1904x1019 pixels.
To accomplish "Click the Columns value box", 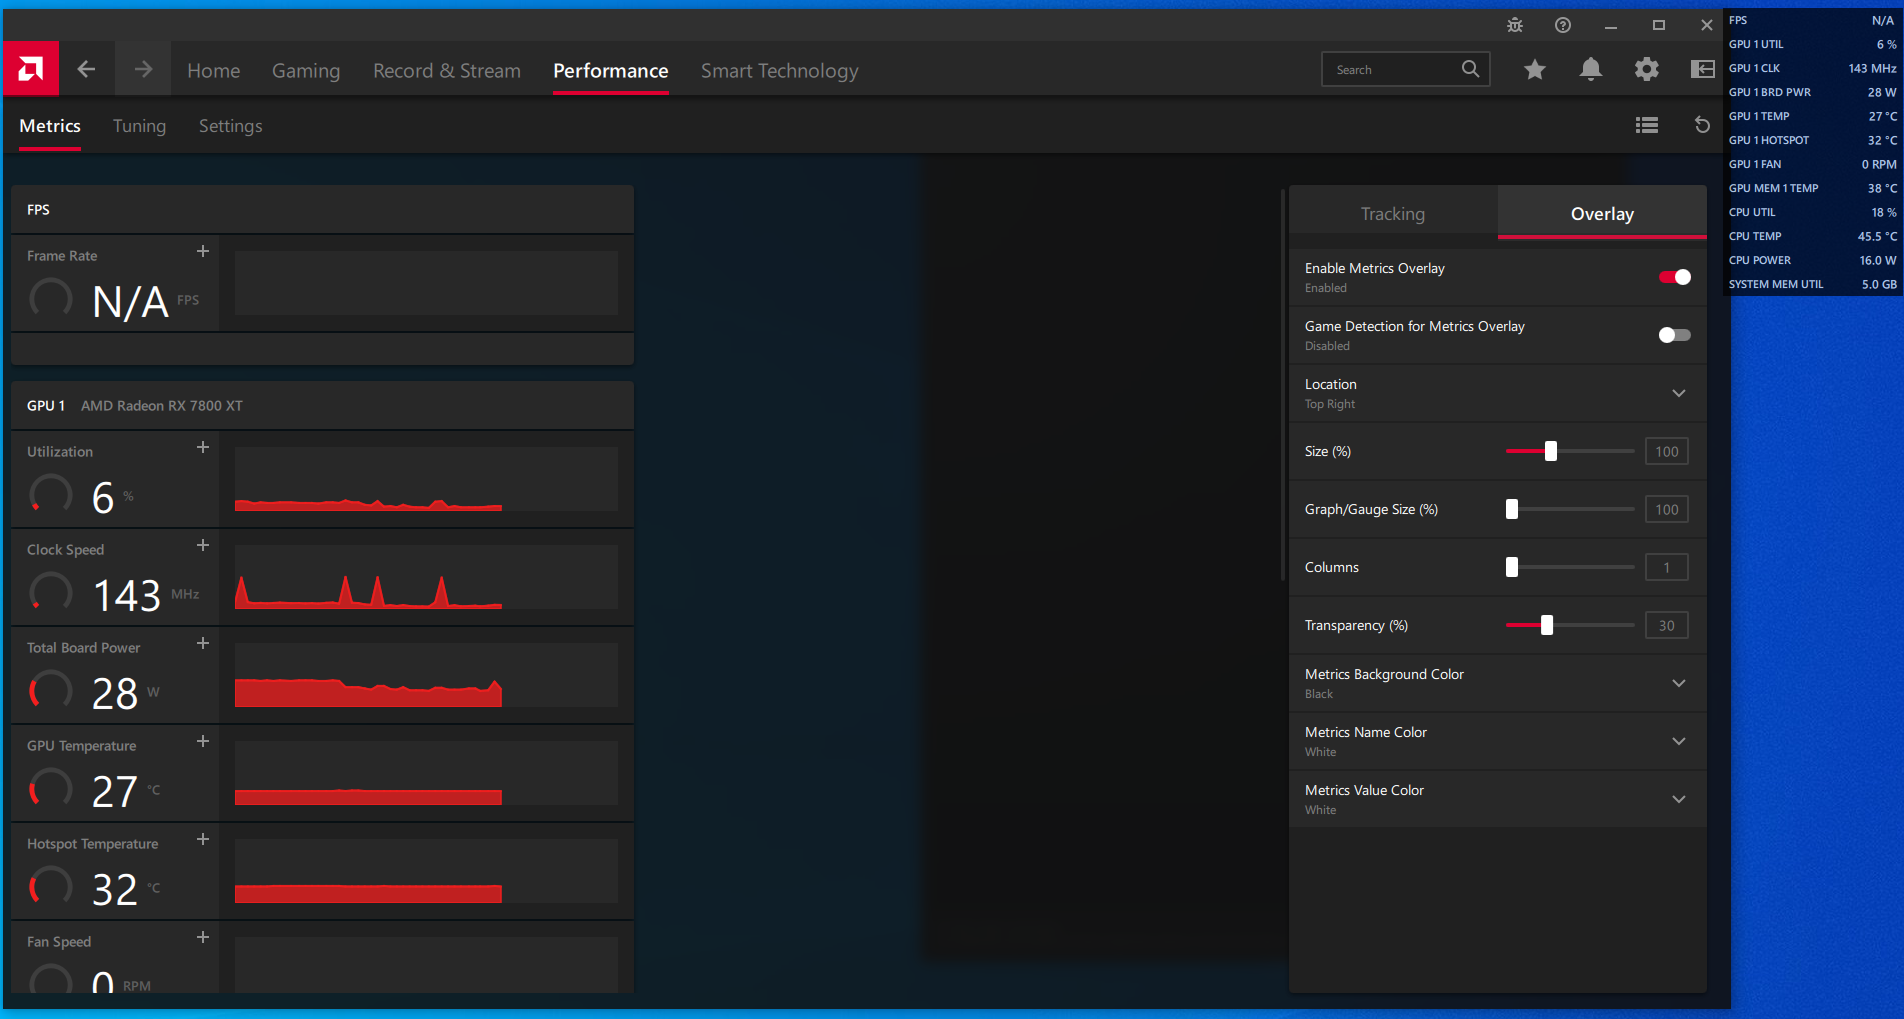I will tap(1667, 567).
